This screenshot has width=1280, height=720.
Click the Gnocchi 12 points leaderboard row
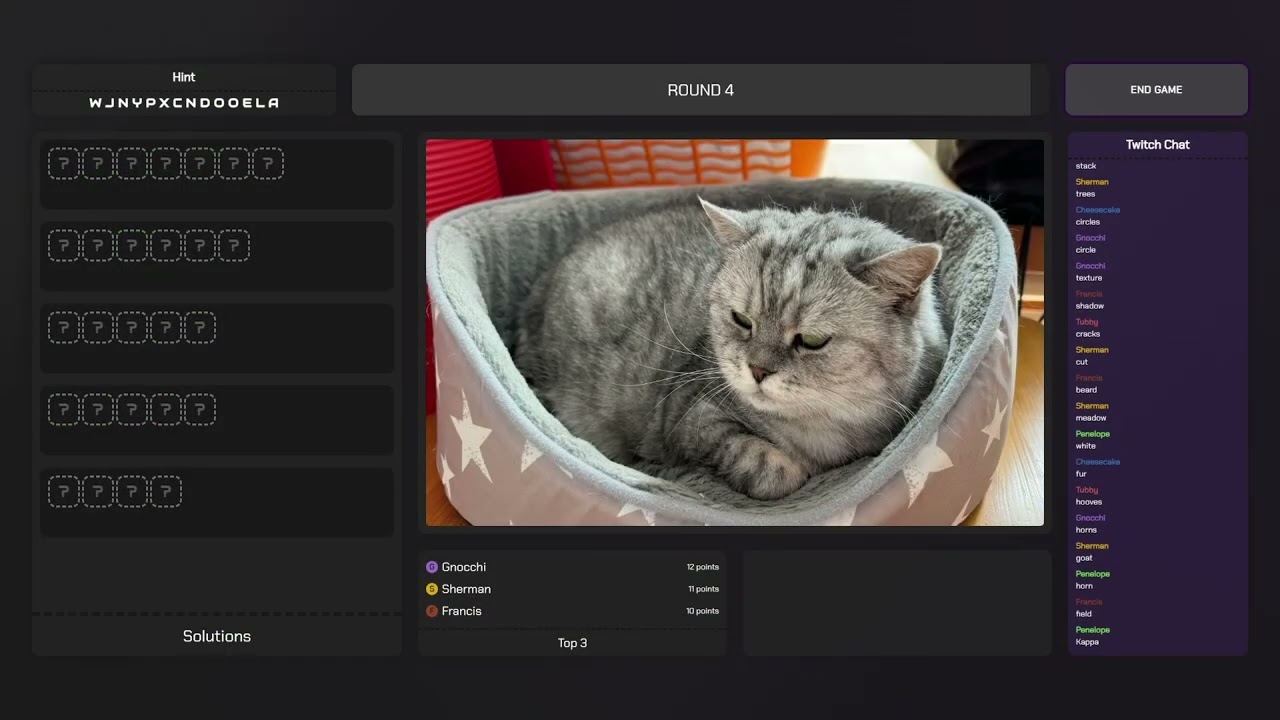click(x=572, y=567)
